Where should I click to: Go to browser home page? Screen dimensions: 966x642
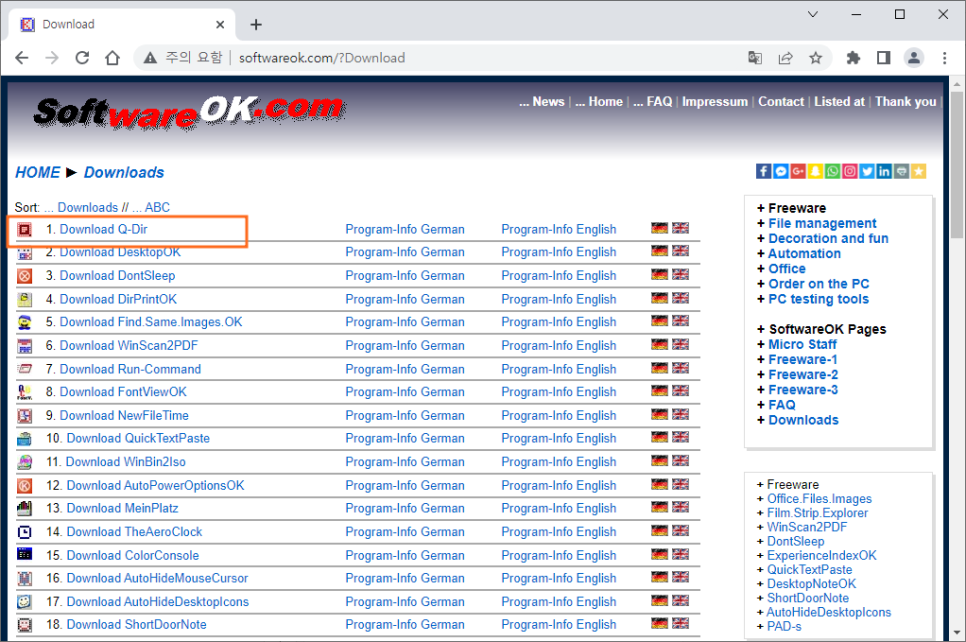pos(112,58)
